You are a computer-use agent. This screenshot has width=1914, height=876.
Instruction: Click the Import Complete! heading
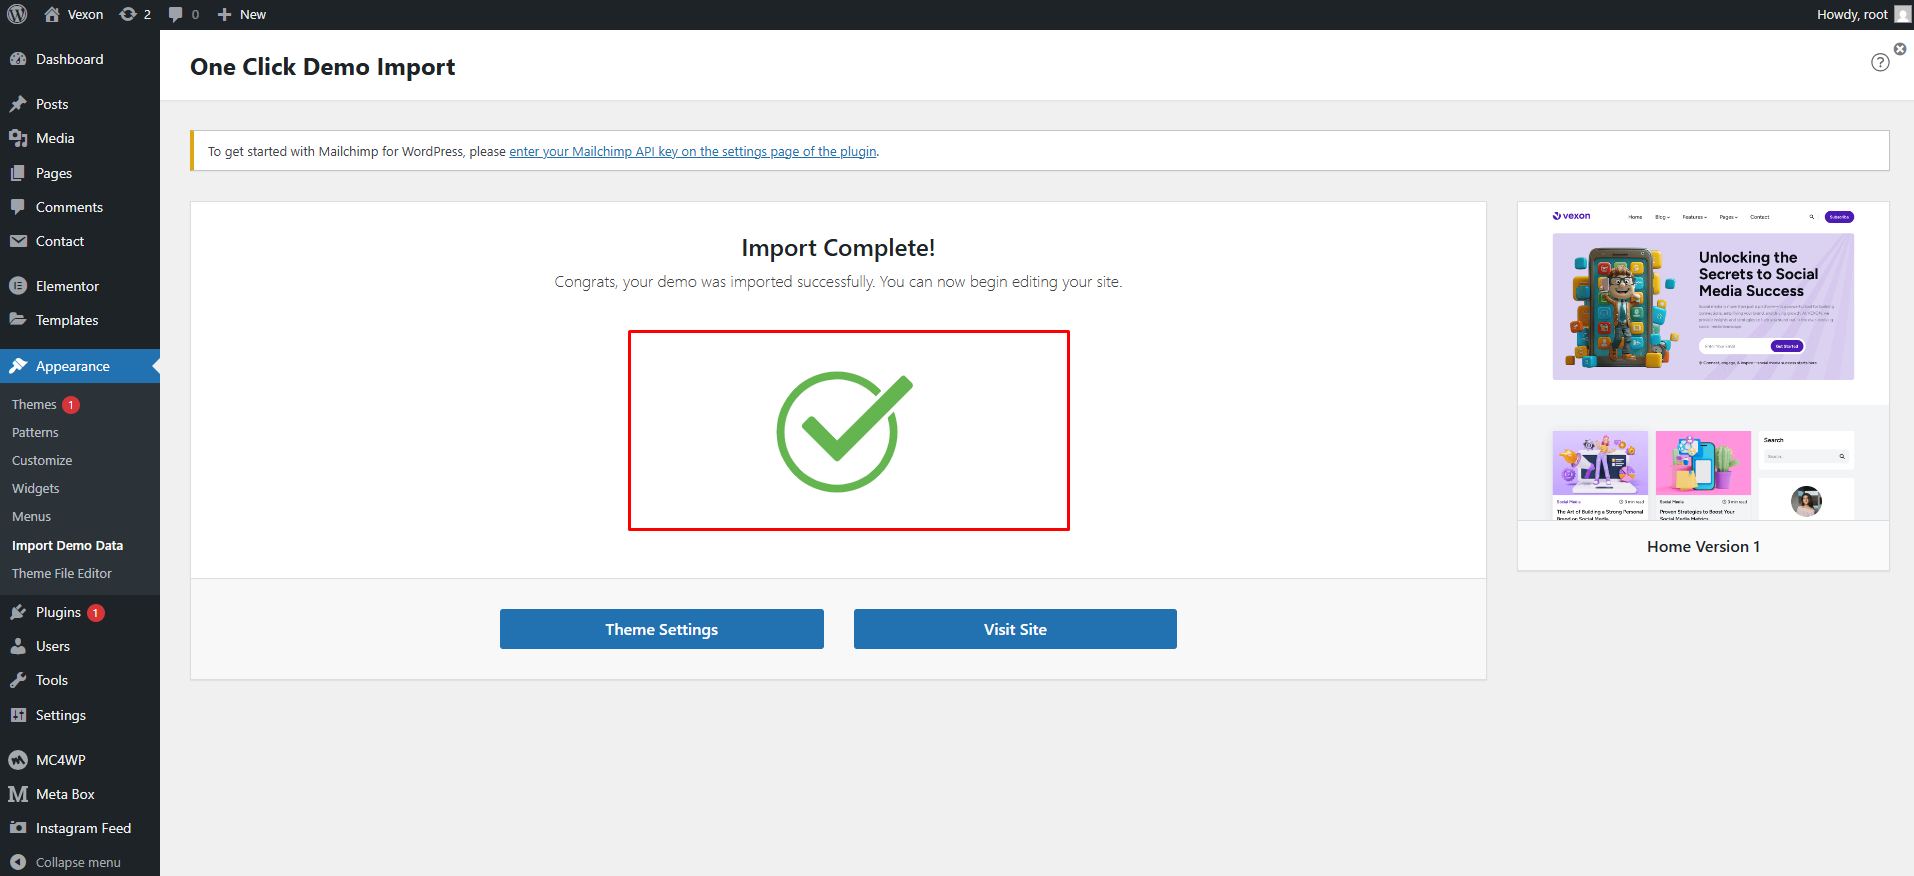838,248
